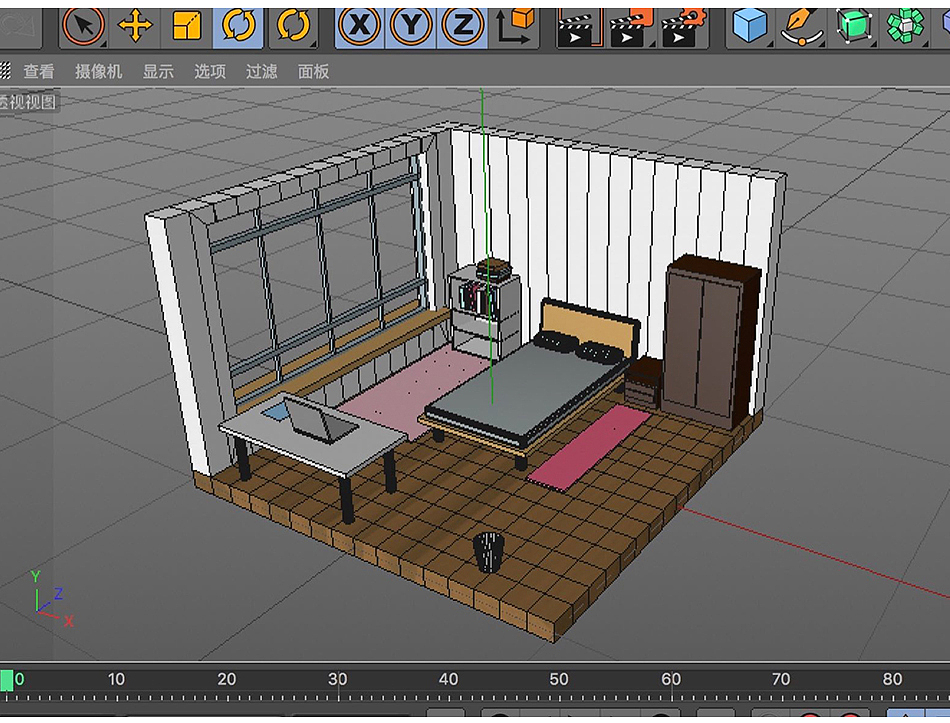Open the 显示 display menu

(158, 72)
